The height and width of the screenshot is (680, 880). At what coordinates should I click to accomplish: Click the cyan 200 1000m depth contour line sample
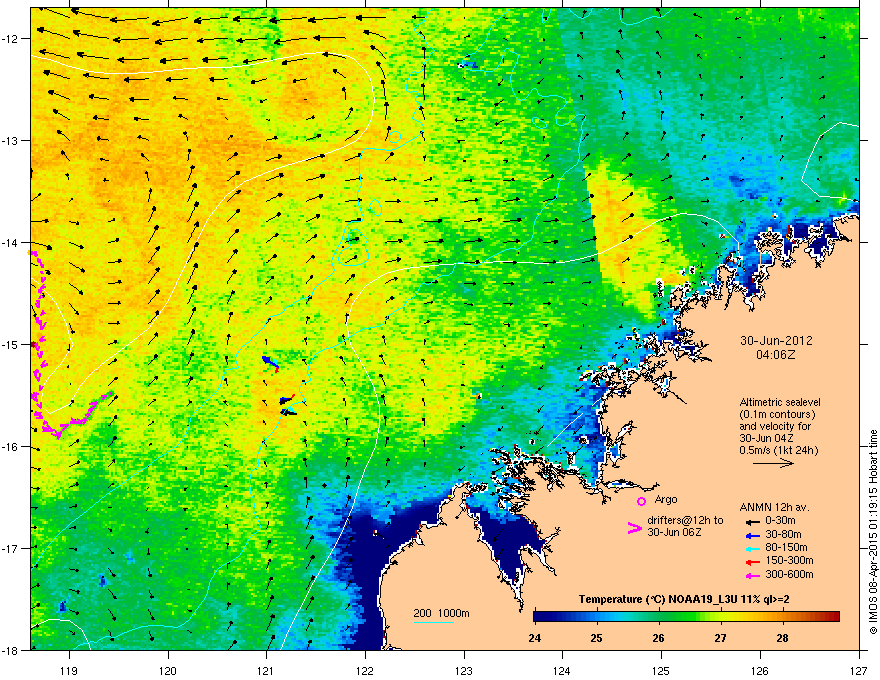click(x=434, y=623)
